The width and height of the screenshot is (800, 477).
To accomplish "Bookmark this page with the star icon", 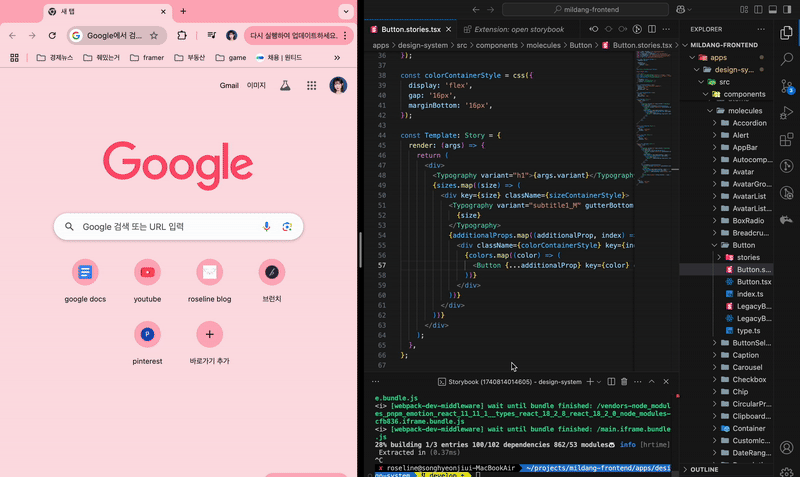I will pos(154,35).
